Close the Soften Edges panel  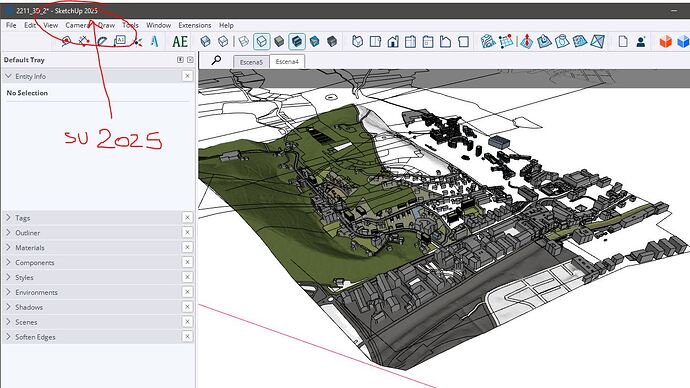tap(187, 337)
